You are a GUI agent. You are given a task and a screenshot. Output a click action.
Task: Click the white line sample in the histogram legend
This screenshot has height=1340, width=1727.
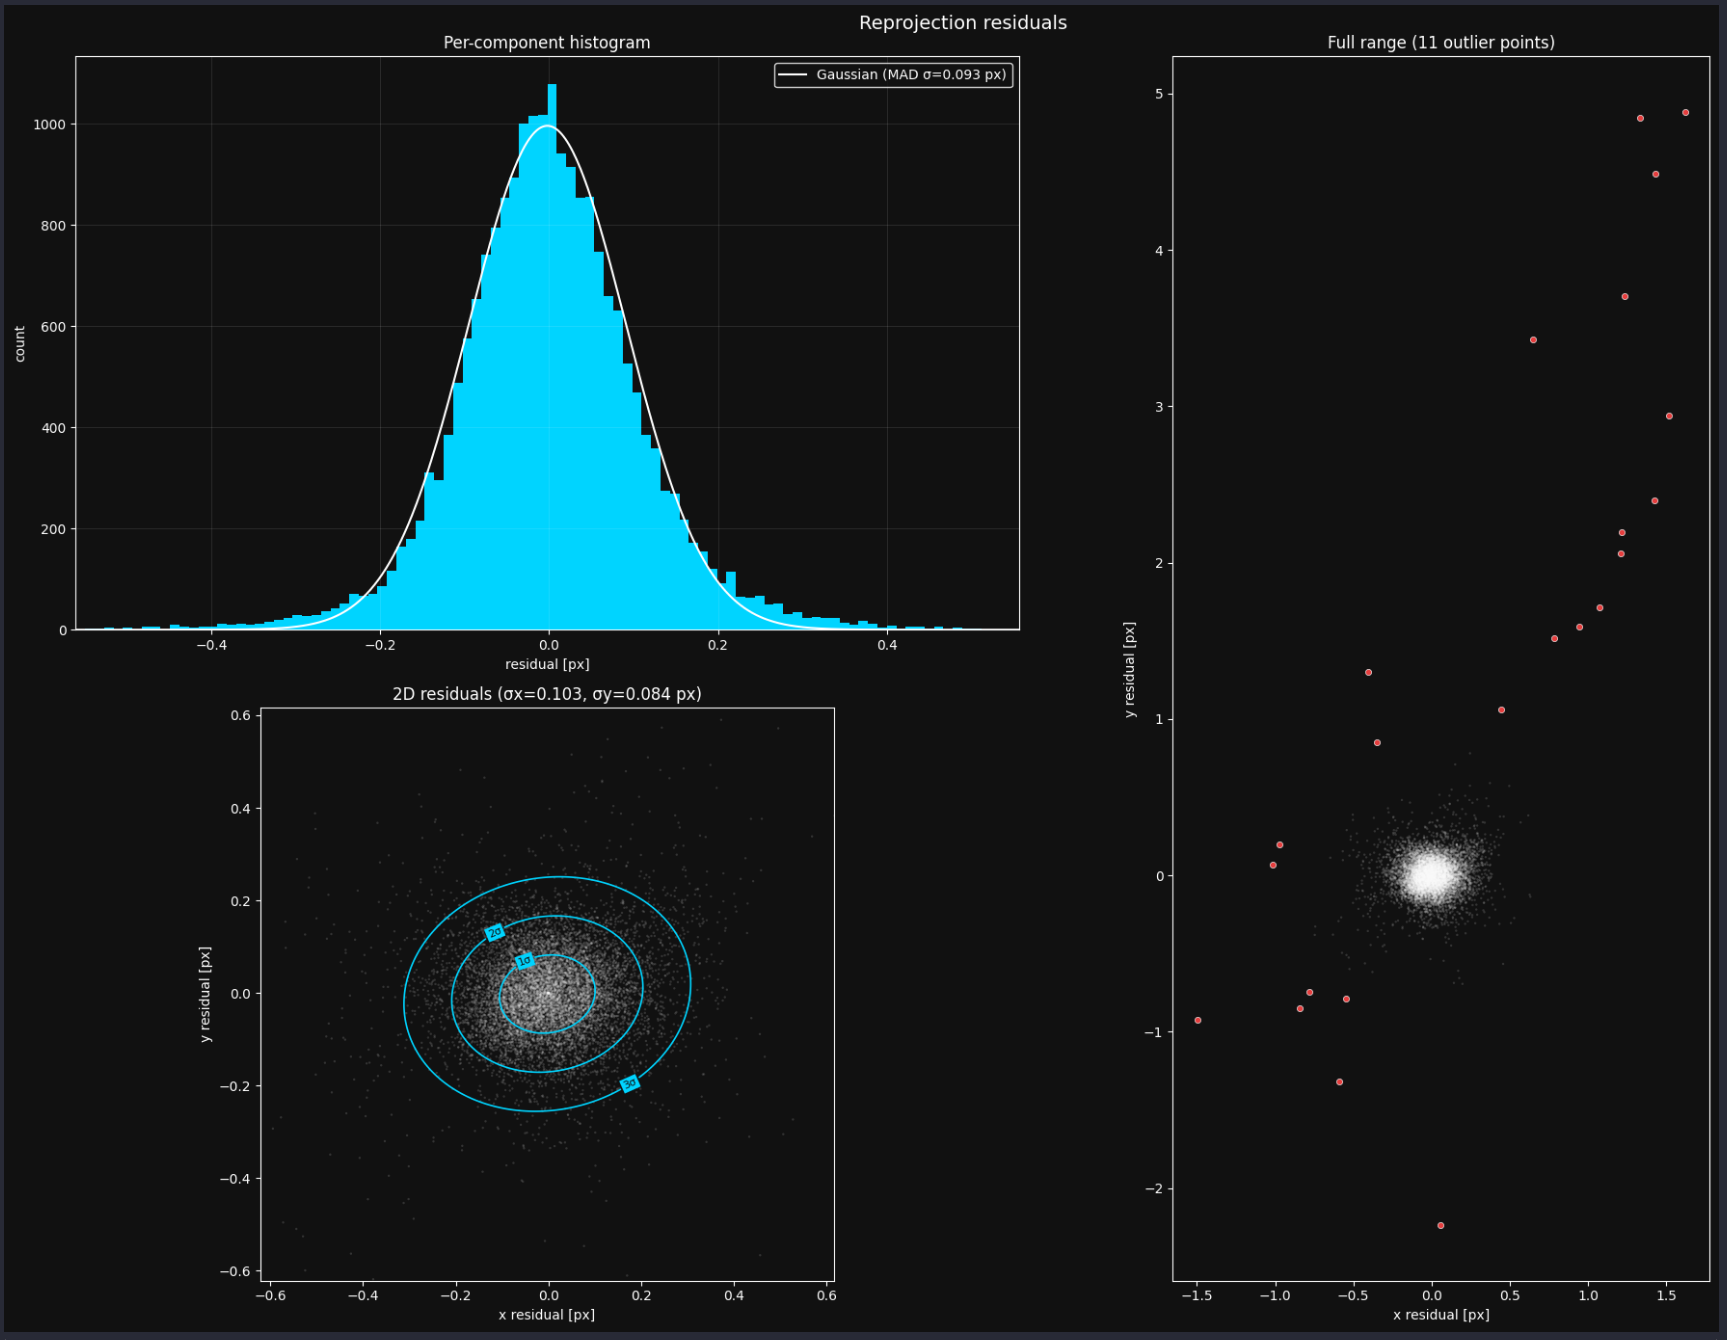[792, 75]
